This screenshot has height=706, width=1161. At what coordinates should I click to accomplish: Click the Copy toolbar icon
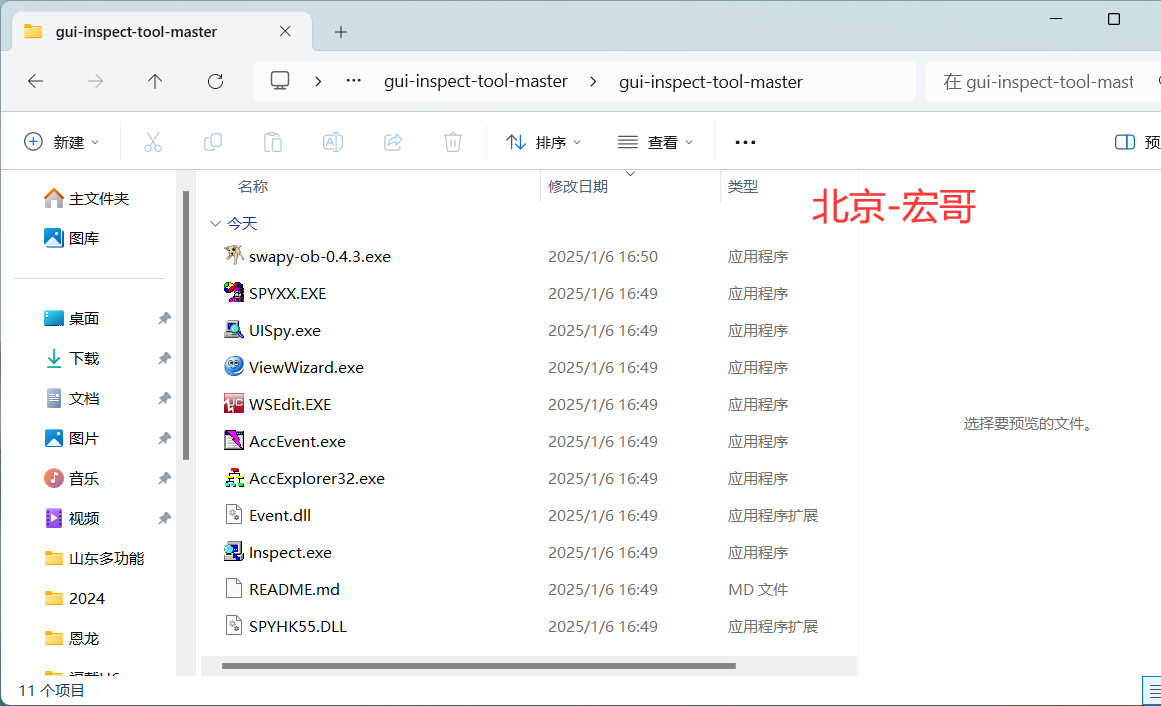click(x=213, y=142)
